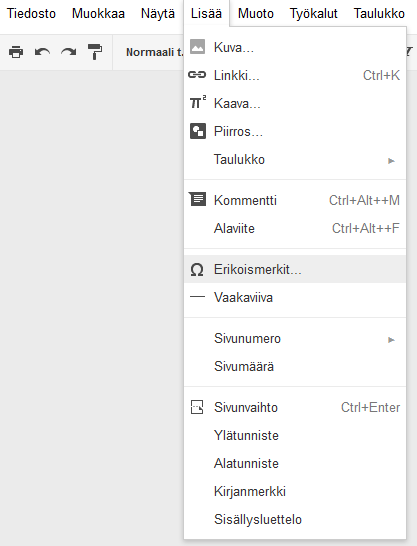Open Kaava equation pi icon
Viewport: 417px width, 546px height.
point(198,102)
